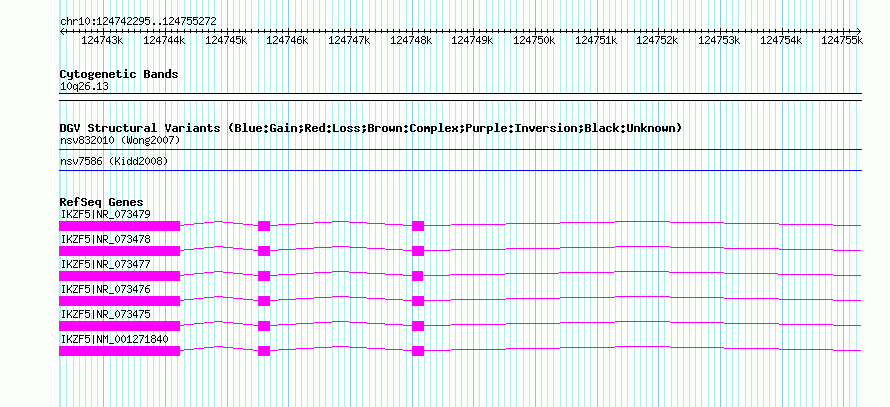Click the 124744k ruler tick label
Screen dimensions: 890x407
coord(164,40)
